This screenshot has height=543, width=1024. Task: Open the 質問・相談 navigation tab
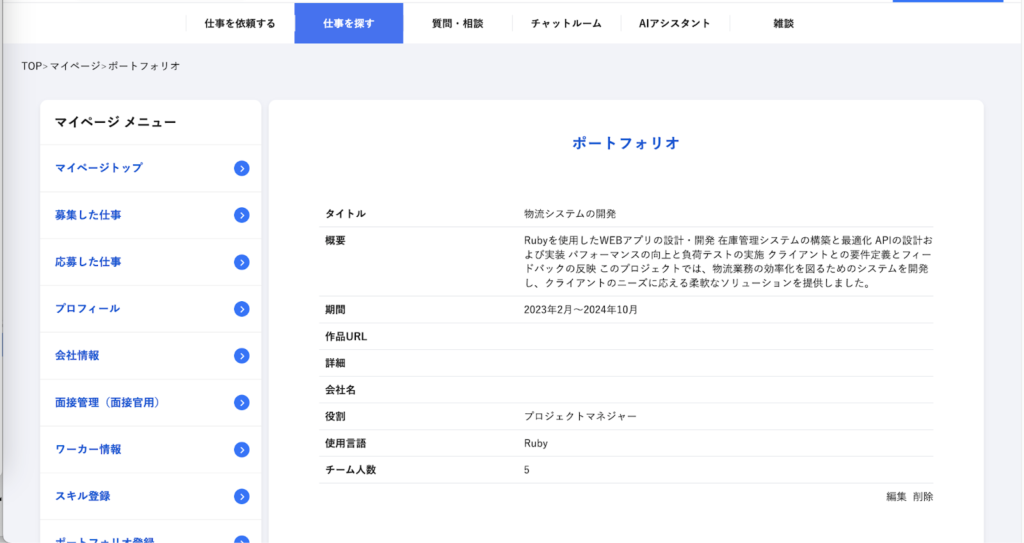(457, 23)
